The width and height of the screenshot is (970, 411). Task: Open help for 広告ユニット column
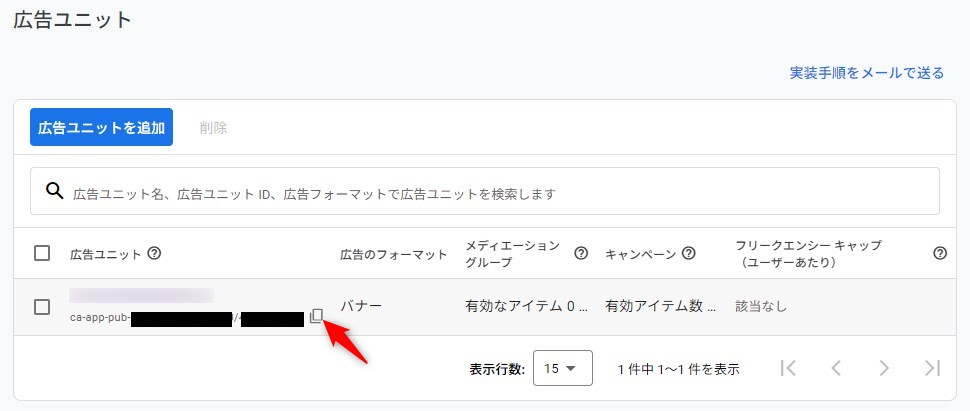click(154, 254)
